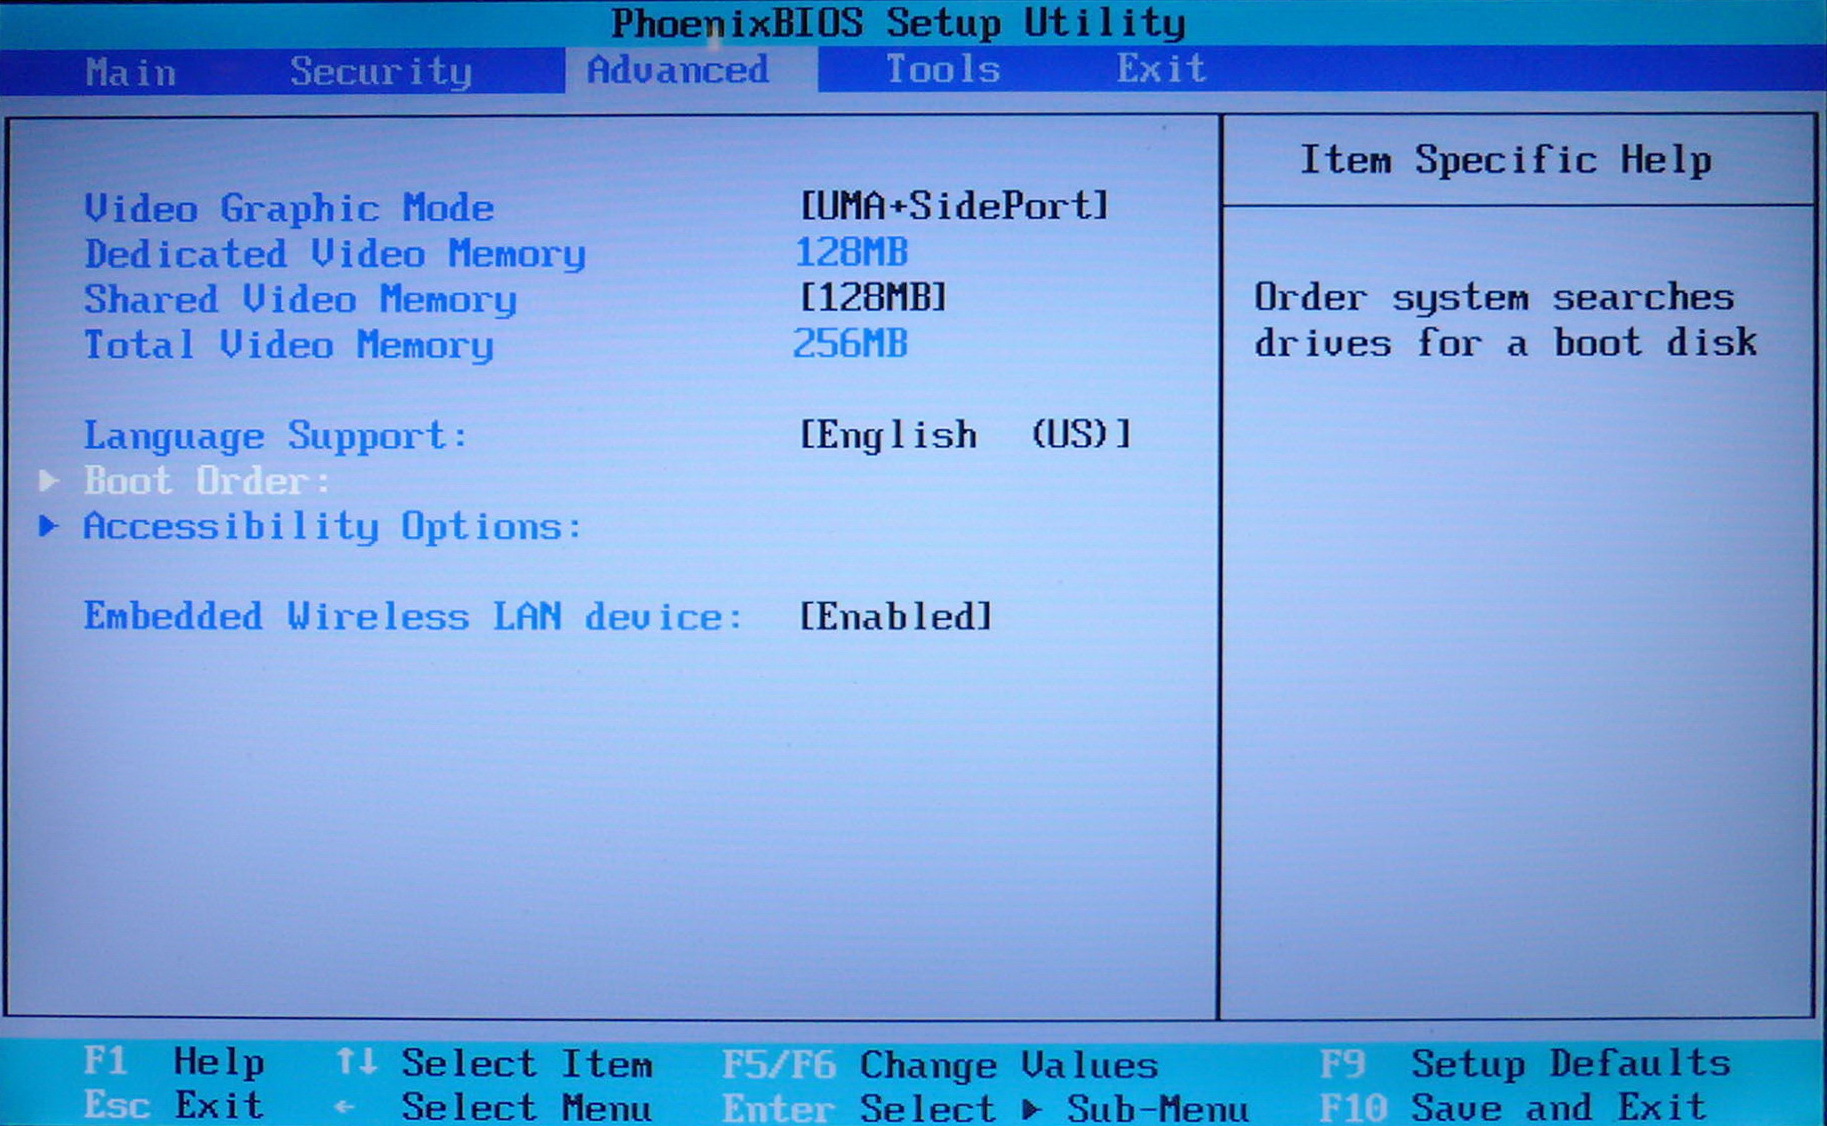Select the Shared Video Memory label
Image resolution: width=1827 pixels, height=1126 pixels.
point(300,300)
